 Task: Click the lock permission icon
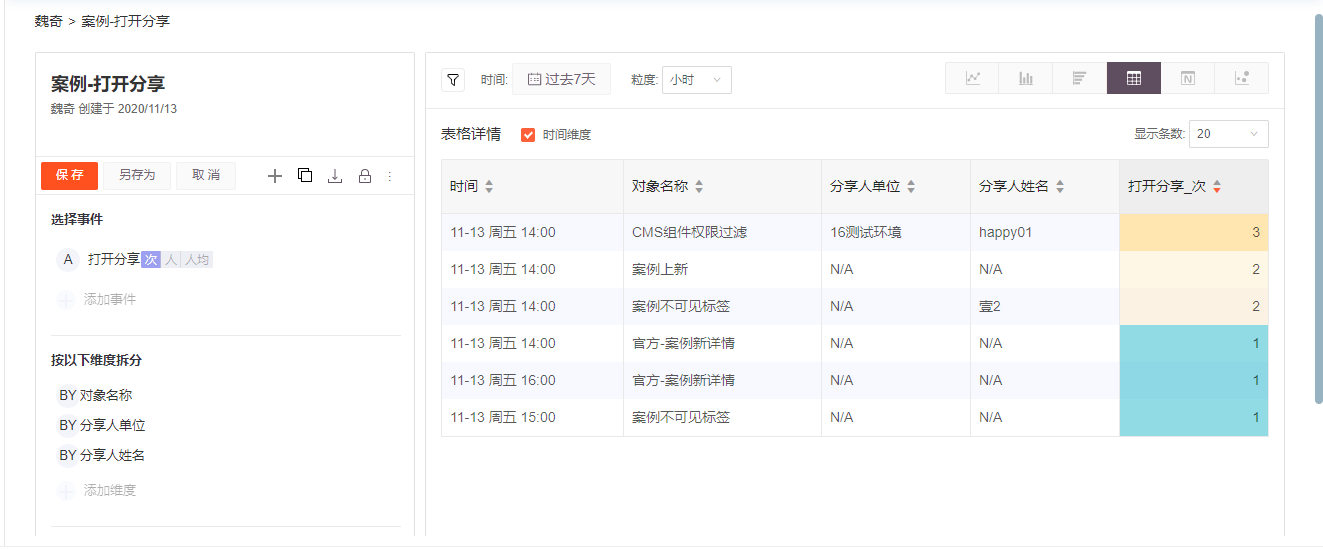[365, 176]
